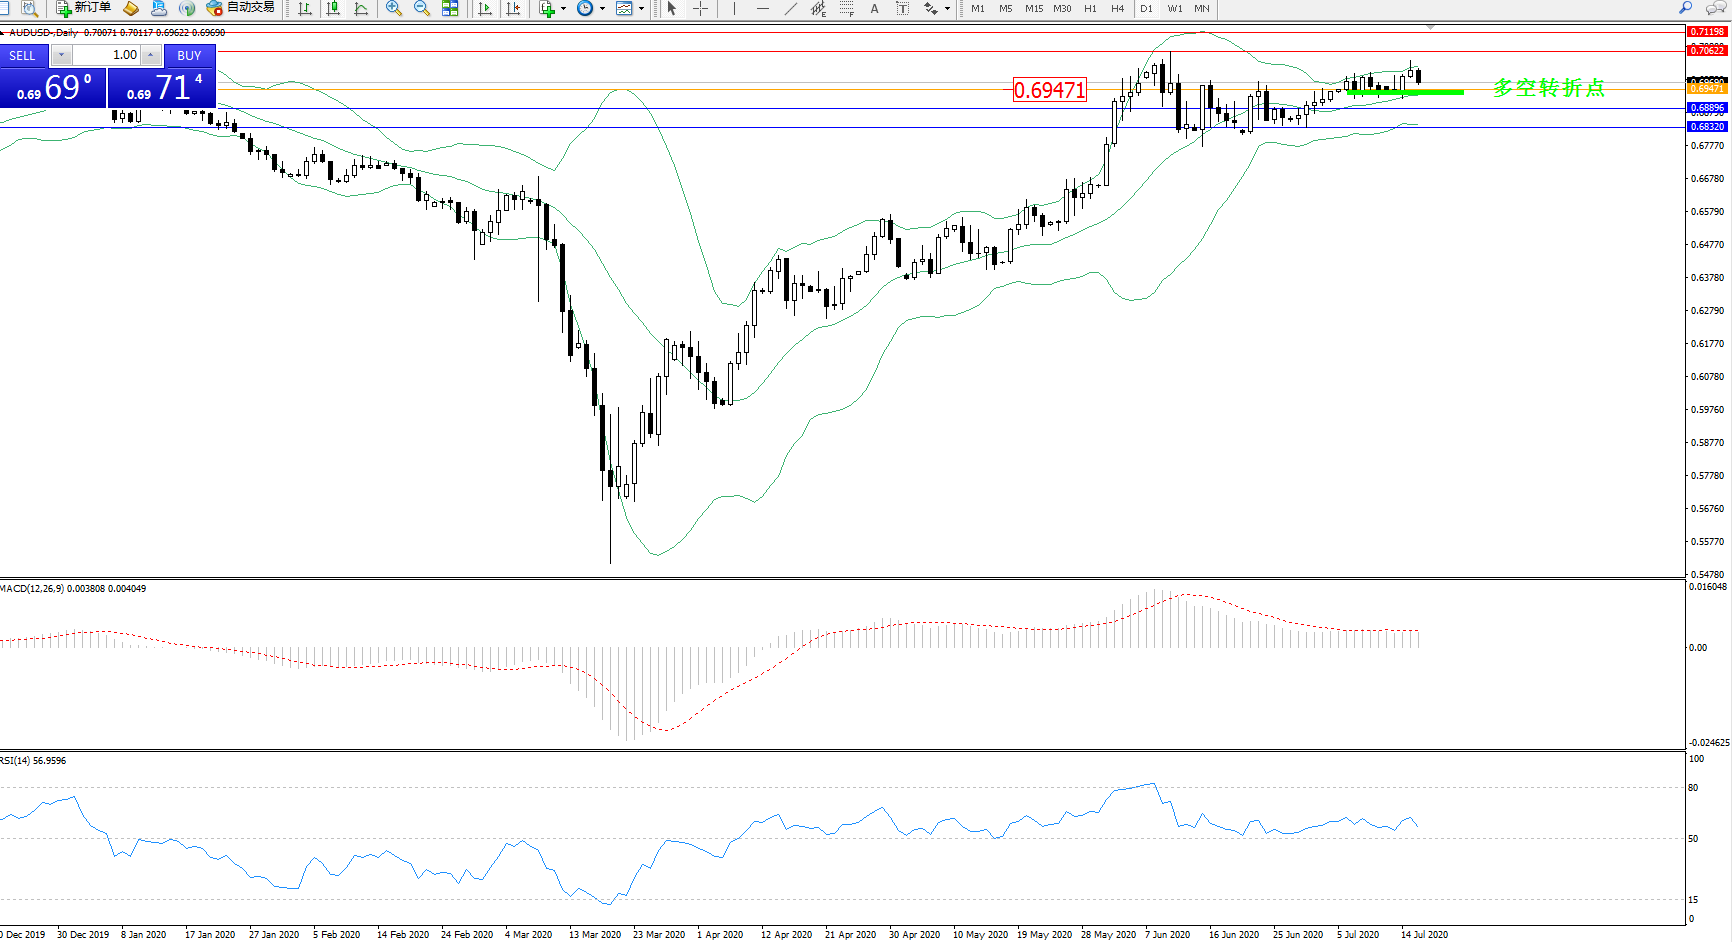Click the lot size 1.00 input field
The width and height of the screenshot is (1732, 942).
click(106, 55)
